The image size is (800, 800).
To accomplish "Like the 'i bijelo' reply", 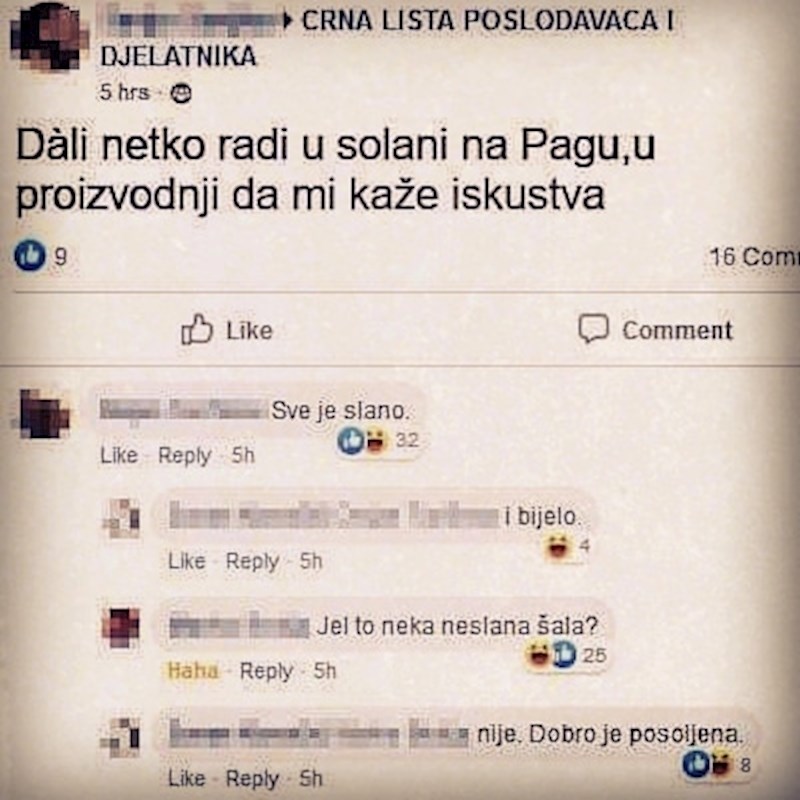I will click(187, 561).
